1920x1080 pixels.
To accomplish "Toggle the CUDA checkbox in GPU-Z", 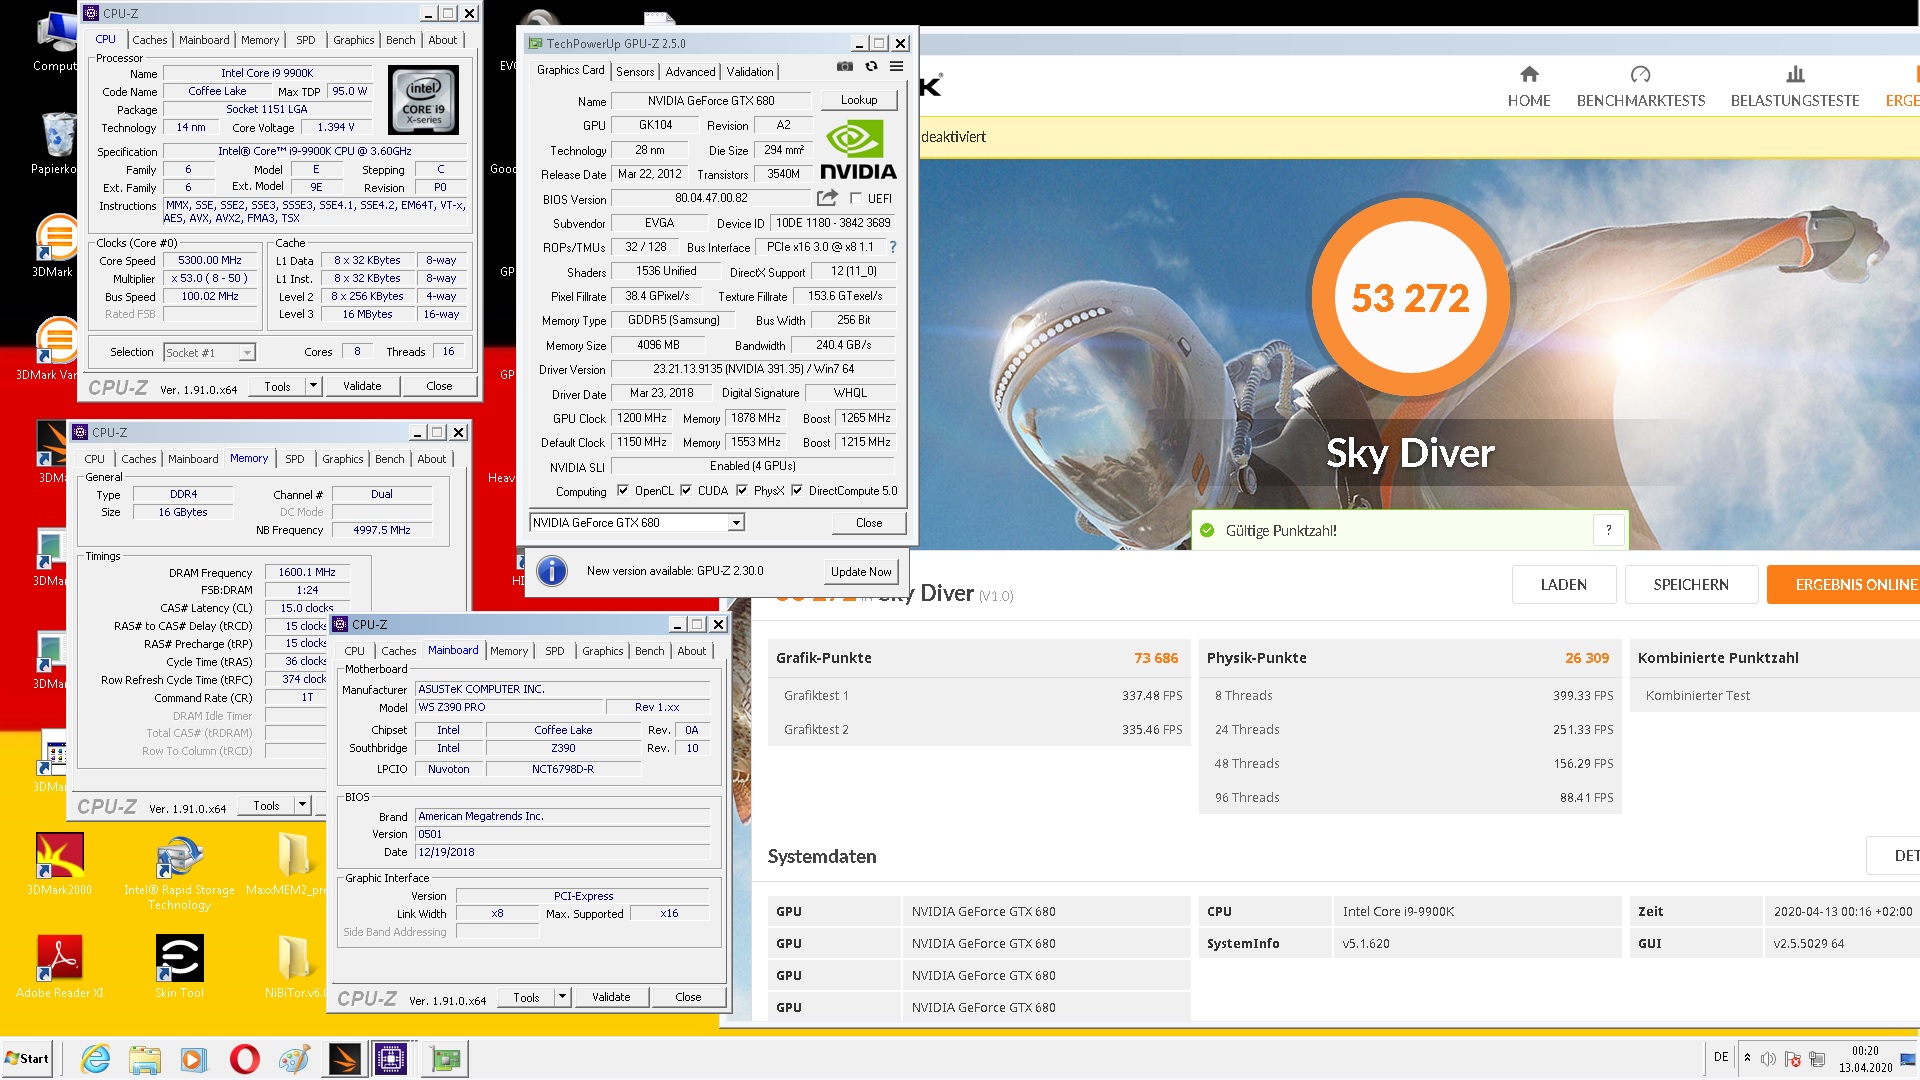I will [x=686, y=491].
